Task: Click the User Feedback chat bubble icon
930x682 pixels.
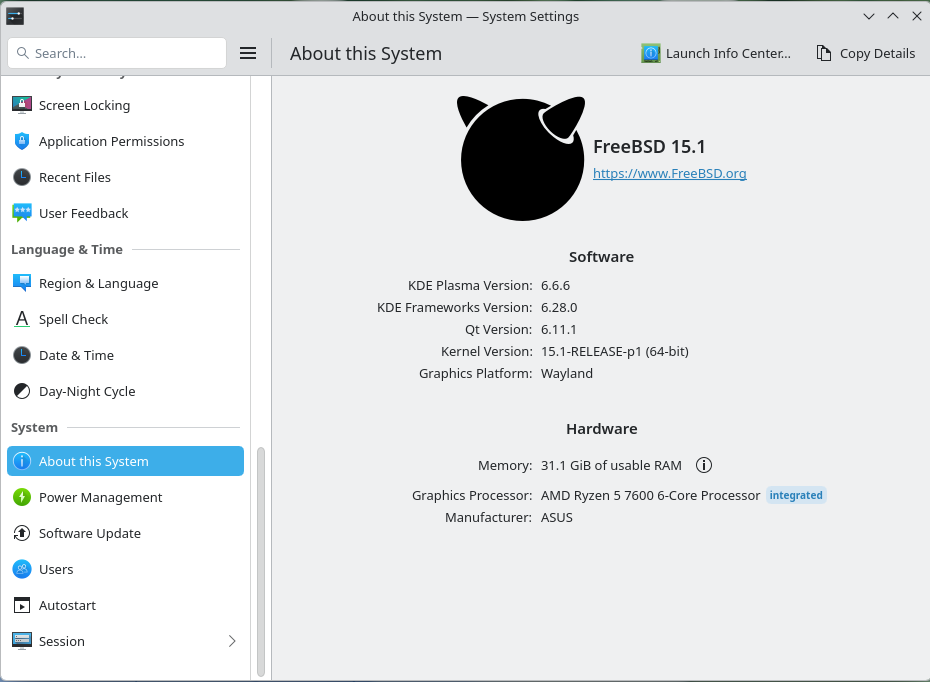Action: [x=22, y=213]
